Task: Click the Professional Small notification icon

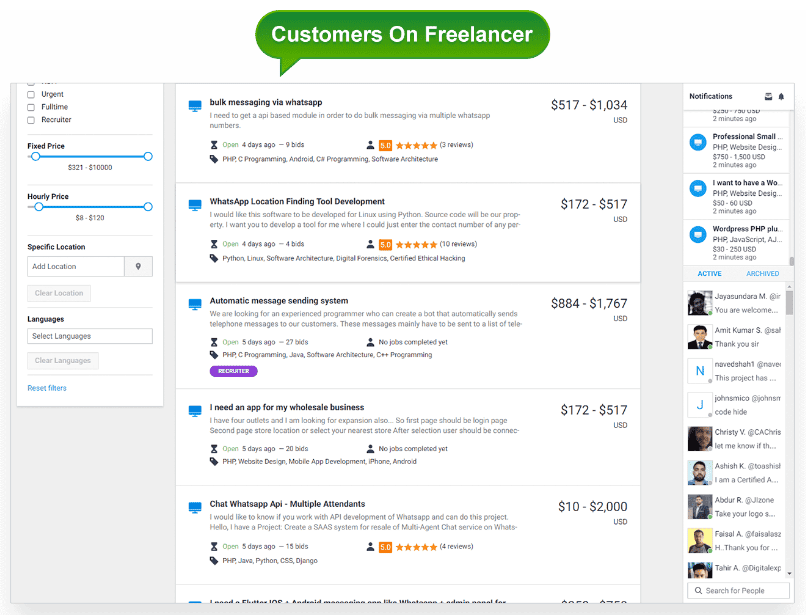Action: (698, 143)
